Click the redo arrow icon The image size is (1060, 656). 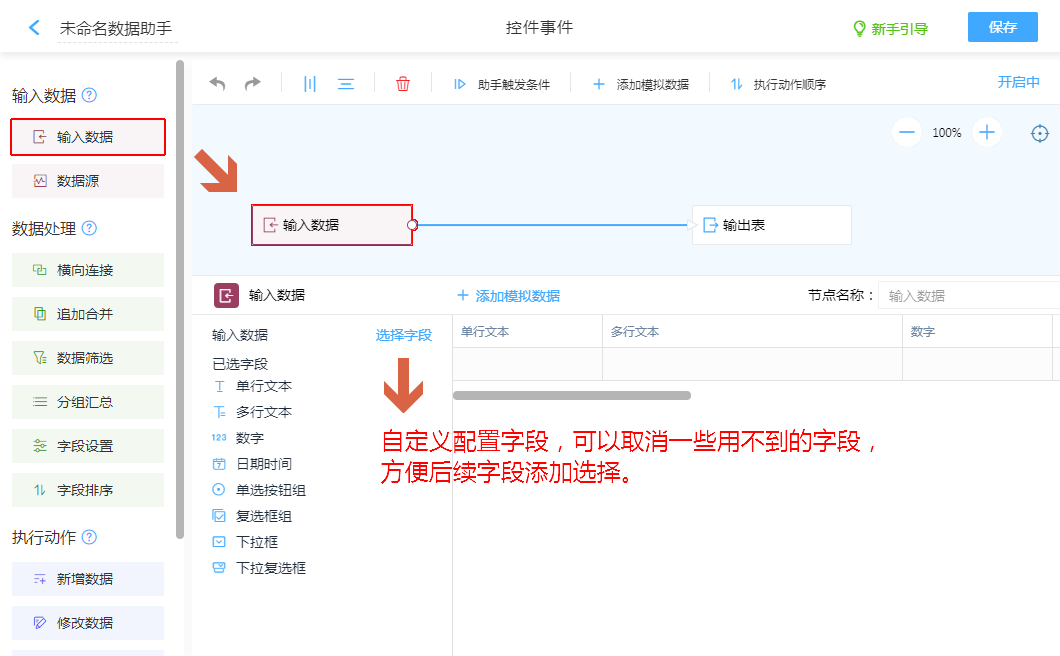pyautogui.click(x=253, y=84)
